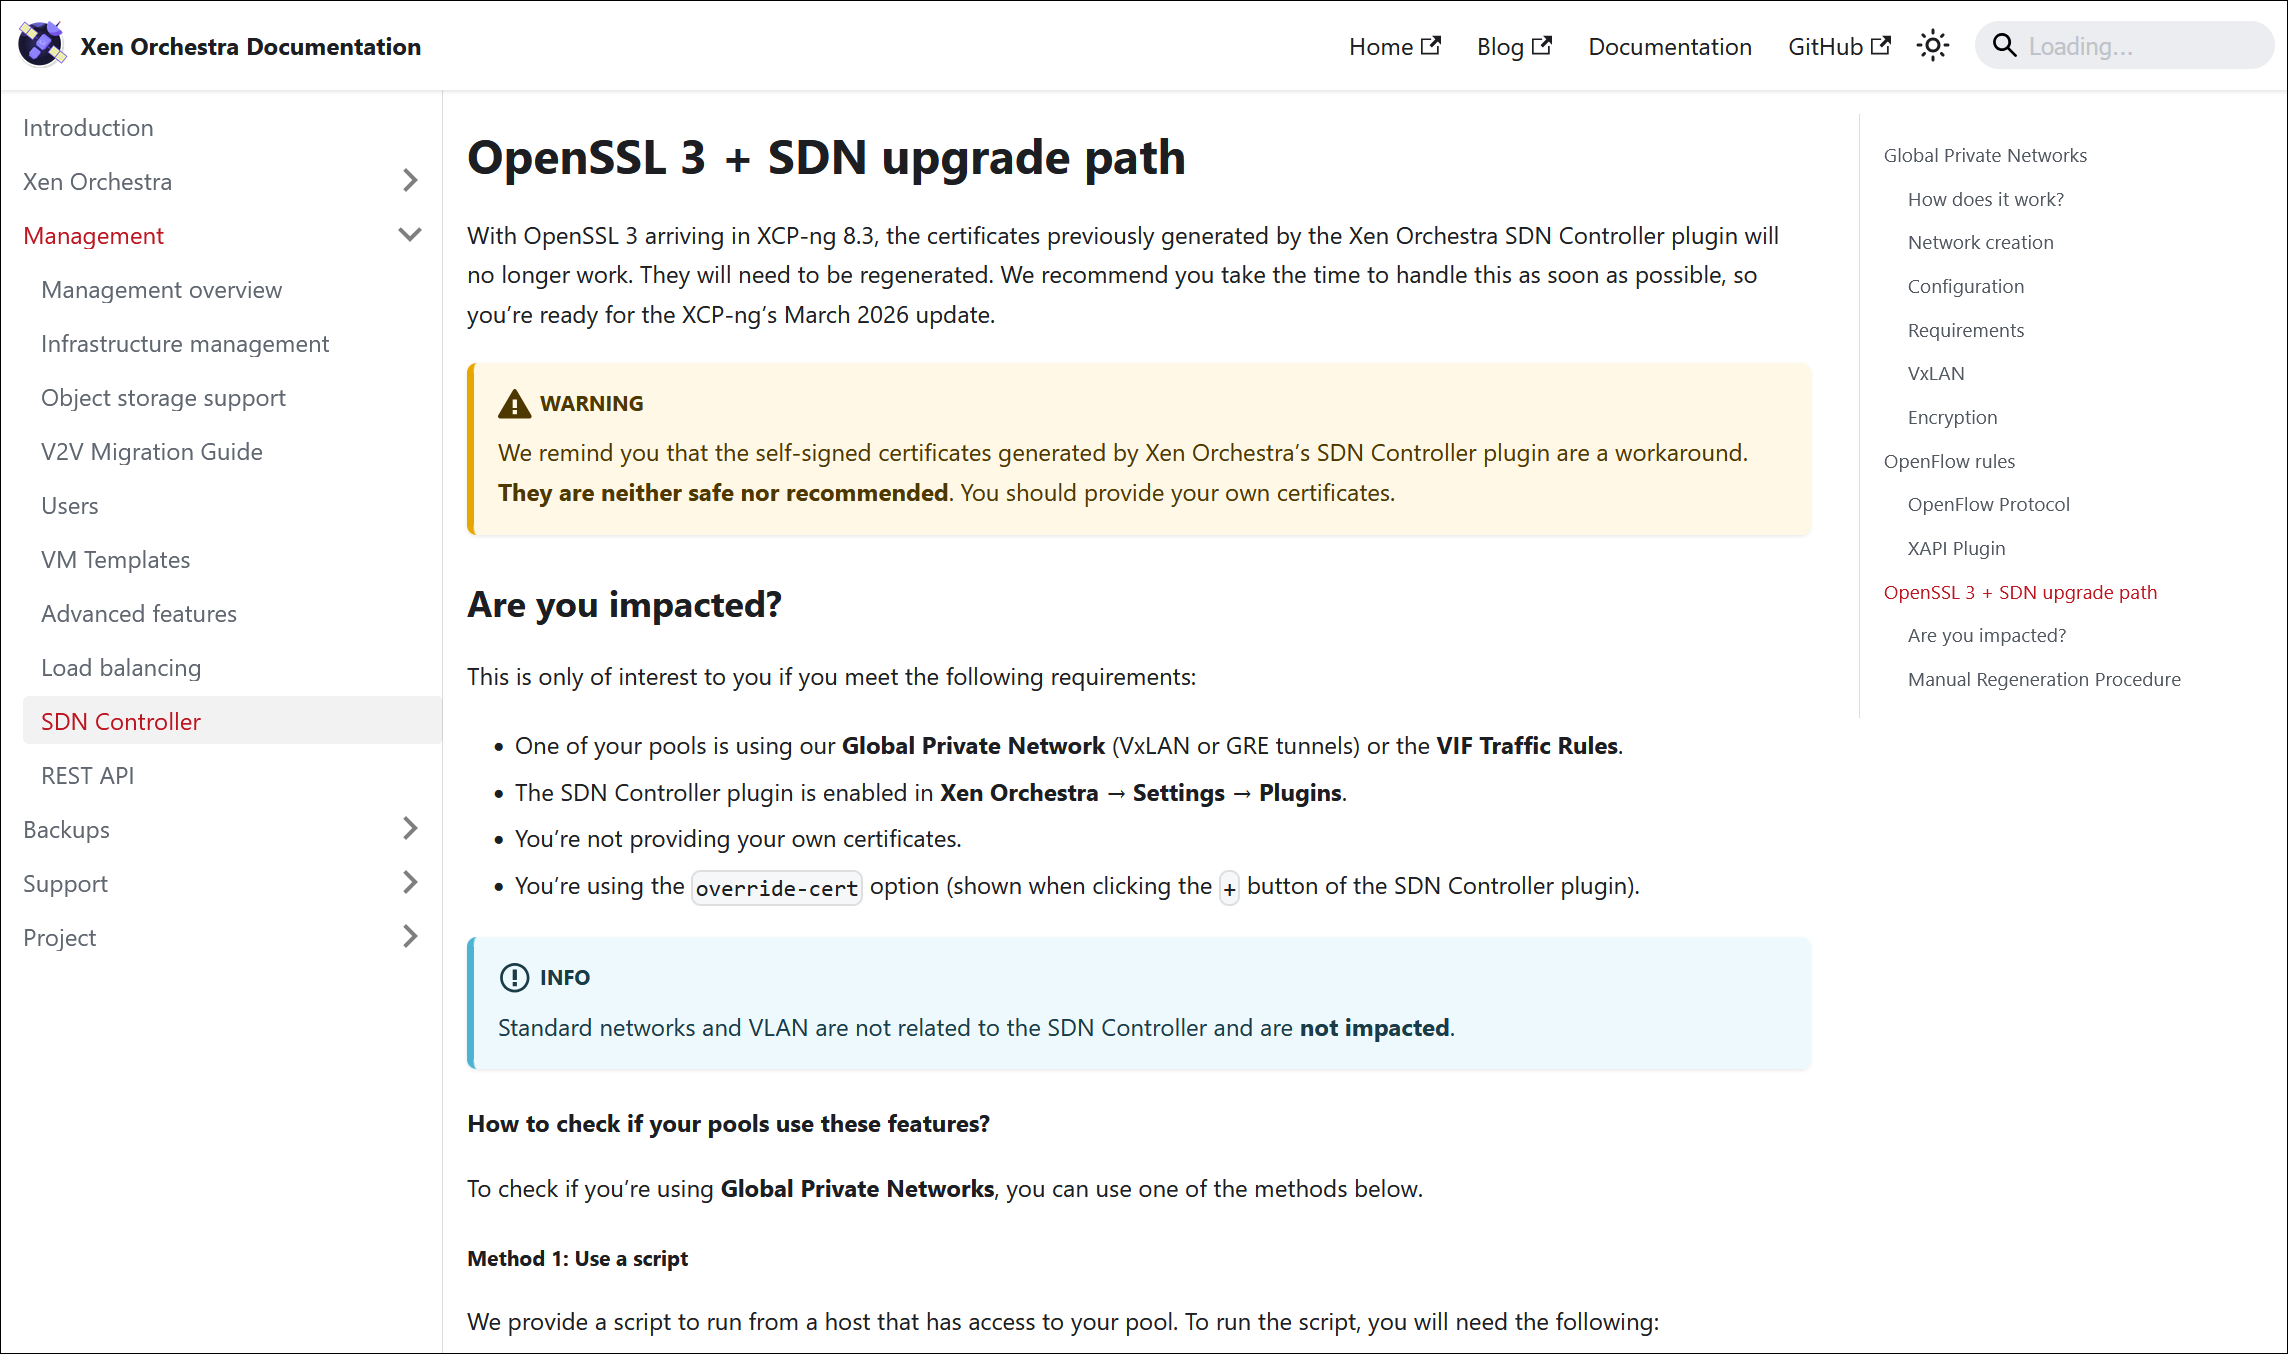The width and height of the screenshot is (2288, 1354).
Task: Click the INFO circle icon
Action: click(514, 978)
